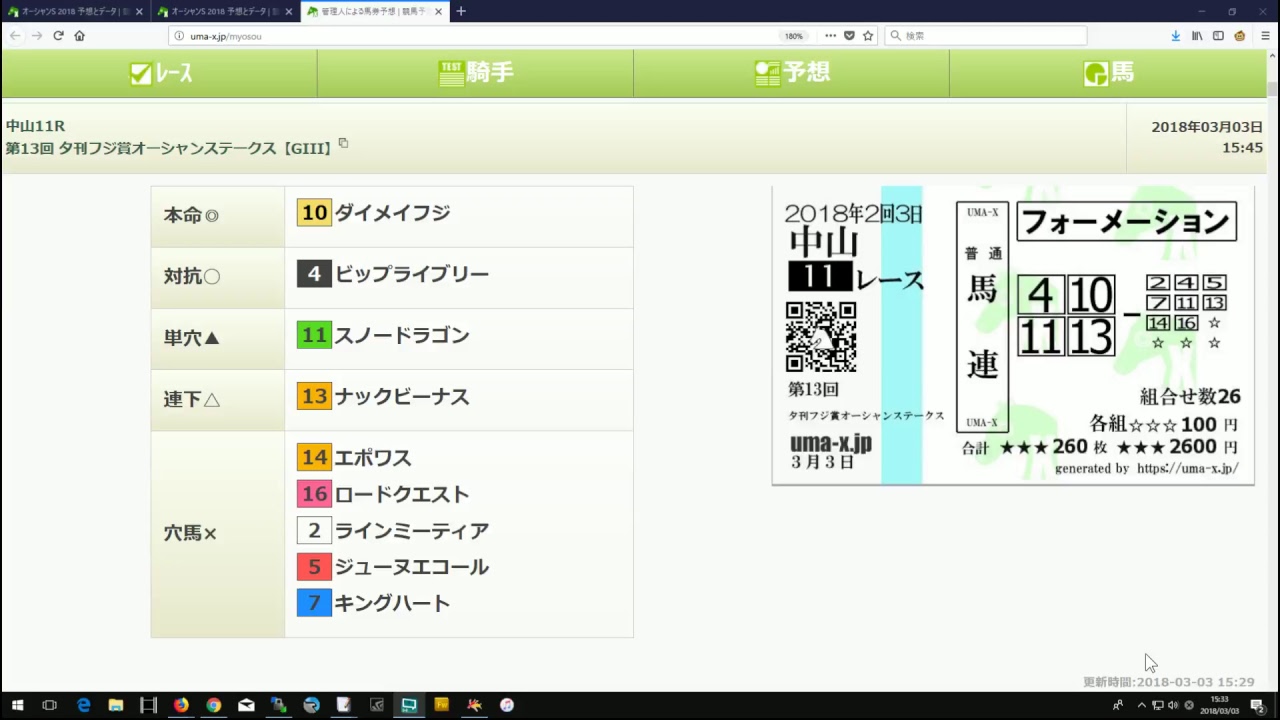The width and height of the screenshot is (1280, 720).
Task: Go to the browser home page
Action: pos(79,36)
